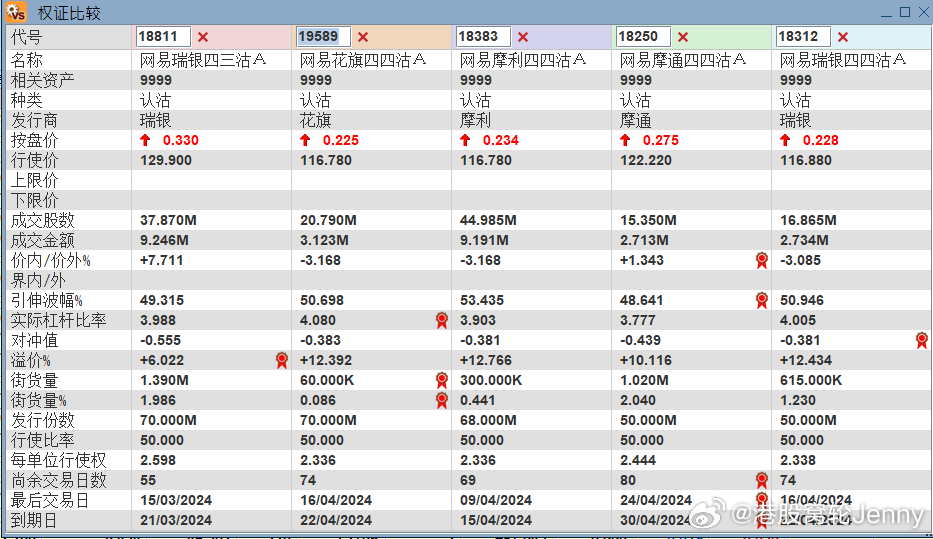The height and width of the screenshot is (539, 933).
Task: Click the 行使价 row label
Action: (35, 161)
